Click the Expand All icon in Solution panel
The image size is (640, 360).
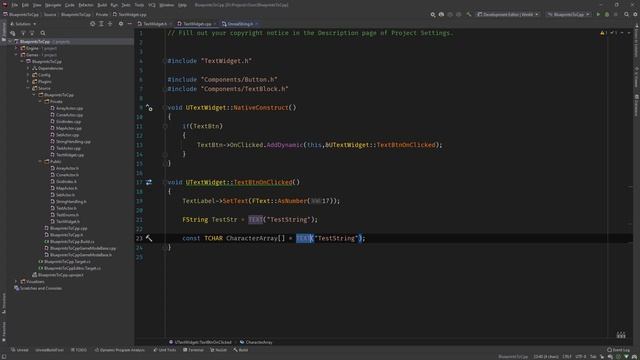coord(102,24)
